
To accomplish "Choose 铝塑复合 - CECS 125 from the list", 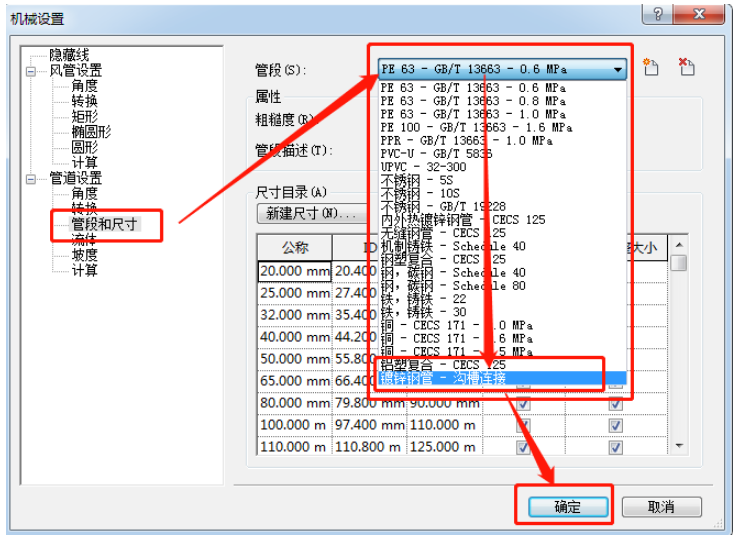I will pyautogui.click(x=503, y=365).
